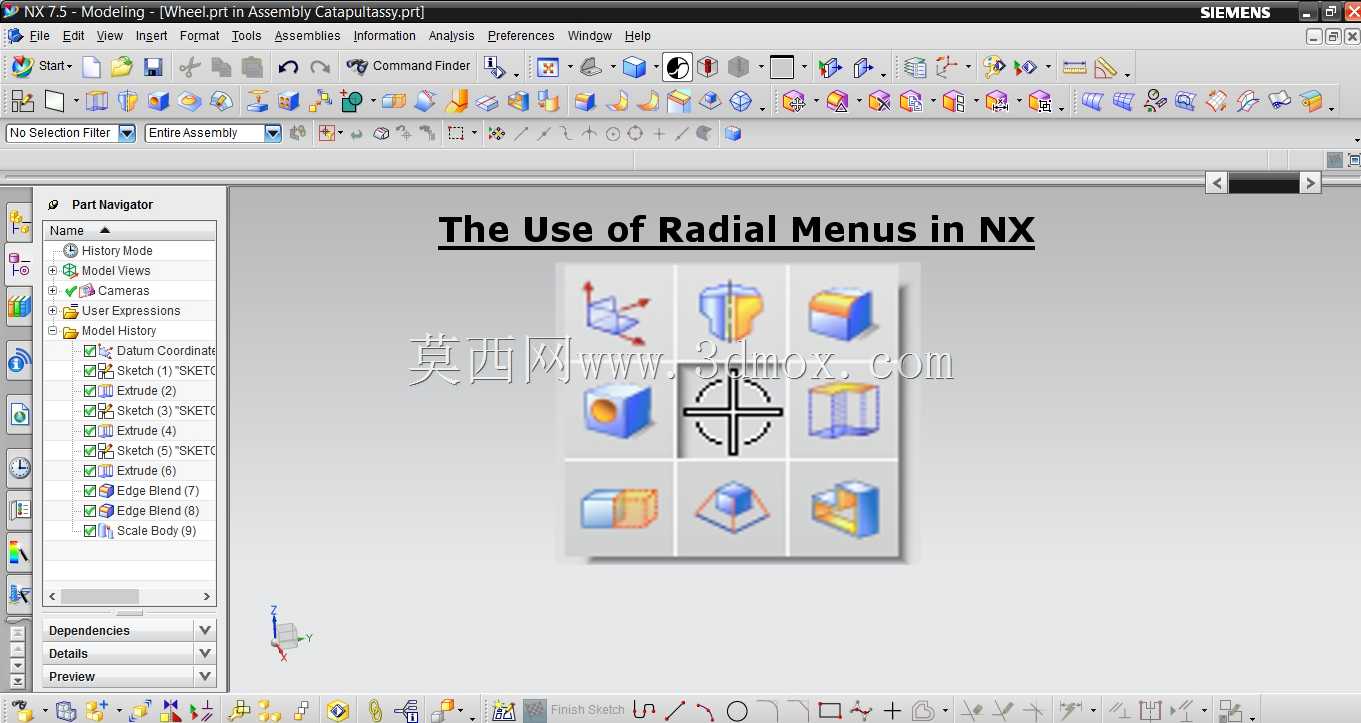Image resolution: width=1361 pixels, height=723 pixels.
Task: Click the Measure Distance ruler icon
Action: 1075,68
